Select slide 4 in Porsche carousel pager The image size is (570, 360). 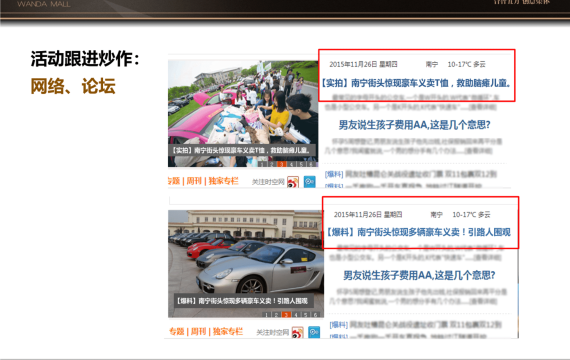pos(296,315)
